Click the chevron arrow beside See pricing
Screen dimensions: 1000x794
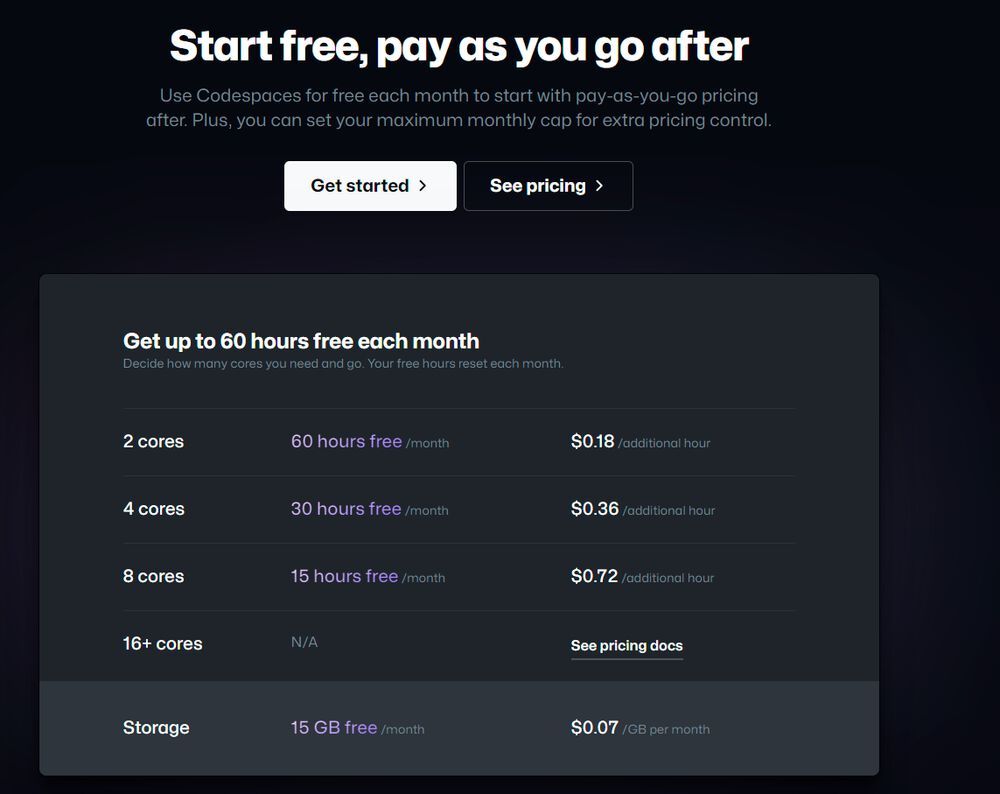tap(599, 186)
